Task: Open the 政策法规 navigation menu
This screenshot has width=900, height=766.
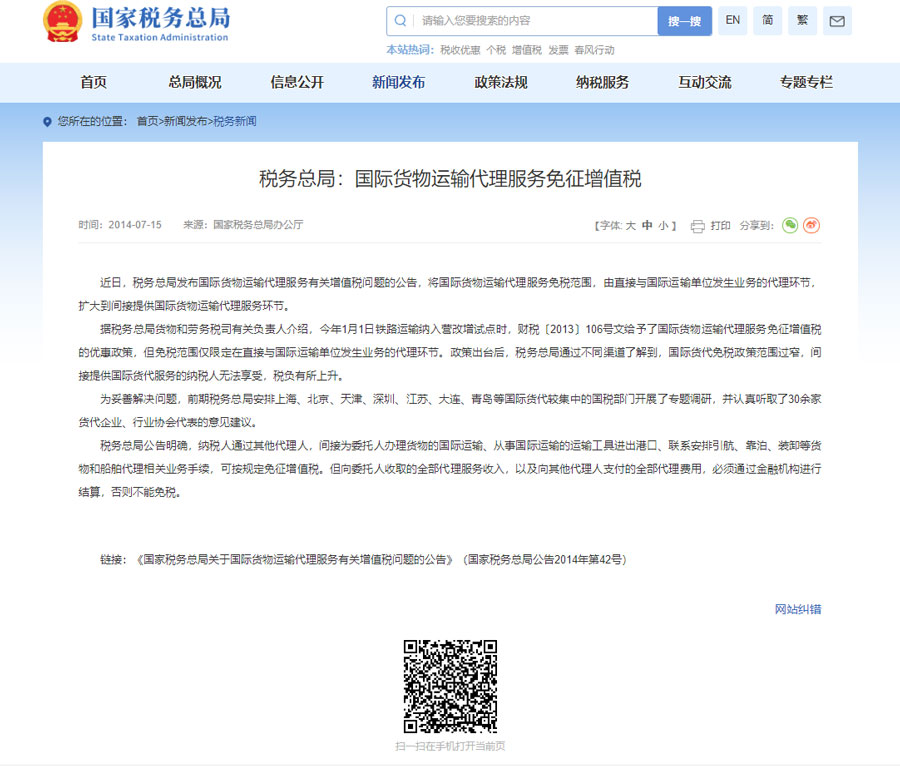Action: pos(501,83)
